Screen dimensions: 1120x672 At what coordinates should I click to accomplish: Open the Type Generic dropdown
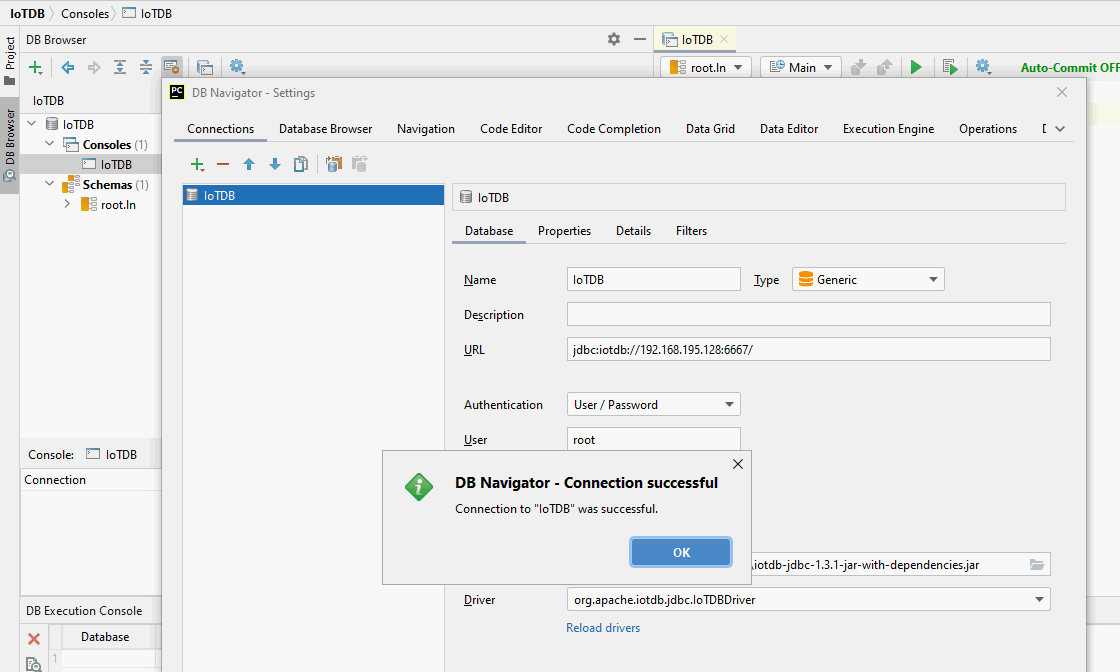coord(868,279)
